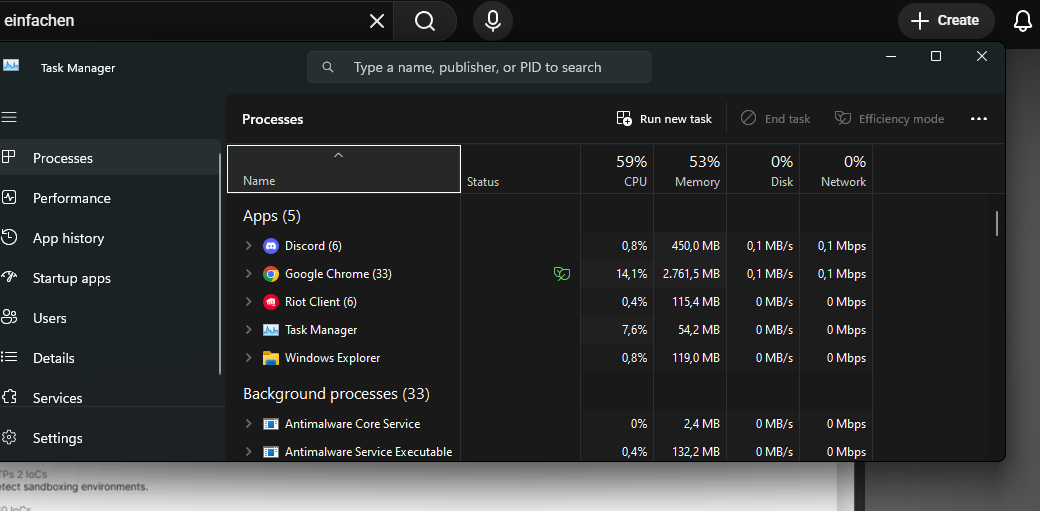
Task: Expand the Antimalware Core Service entry
Action: (249, 424)
